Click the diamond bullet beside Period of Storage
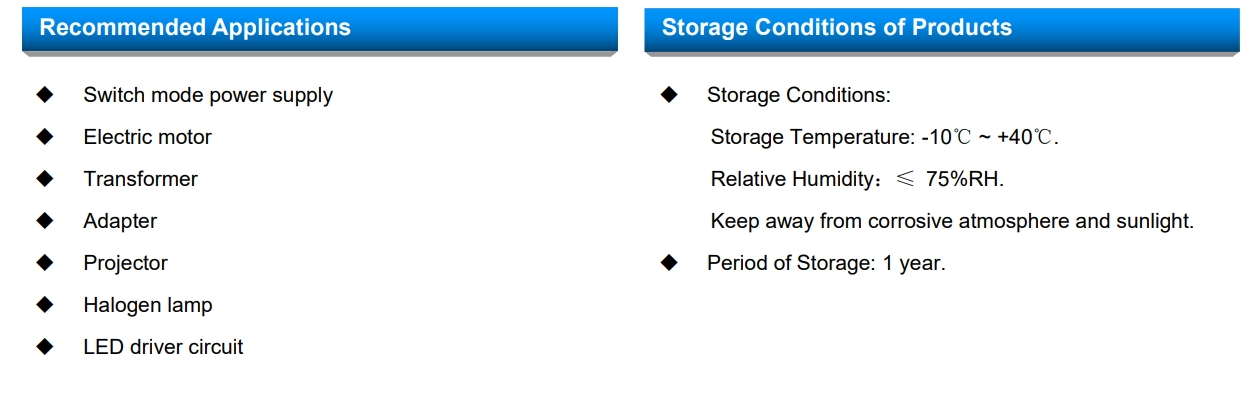The height and width of the screenshot is (414, 1255). point(669,263)
